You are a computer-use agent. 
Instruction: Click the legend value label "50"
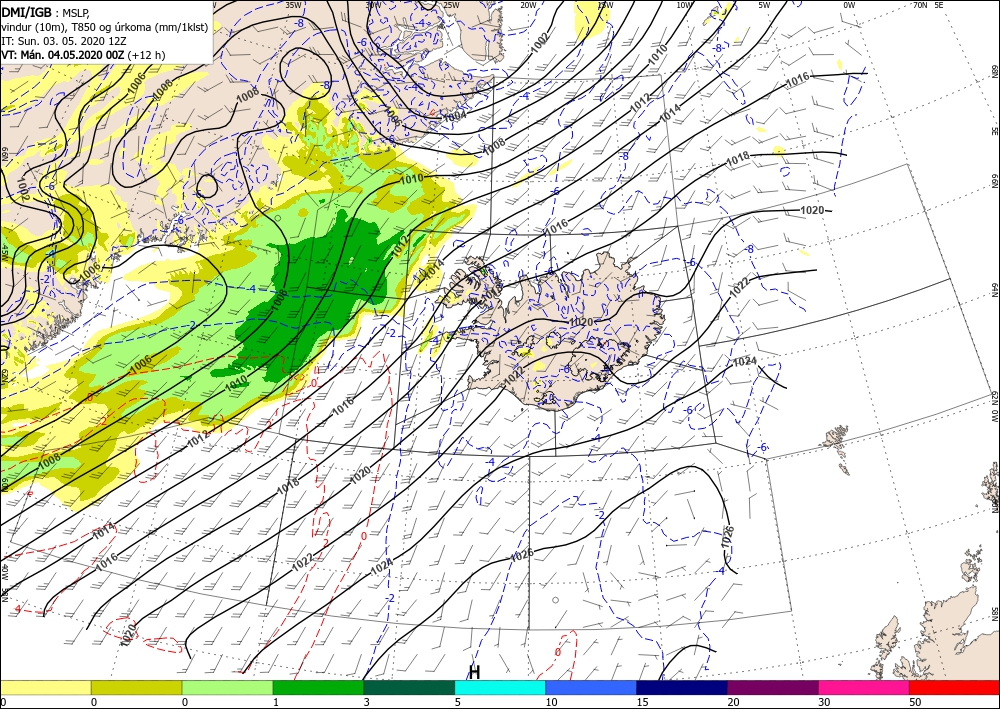915,702
